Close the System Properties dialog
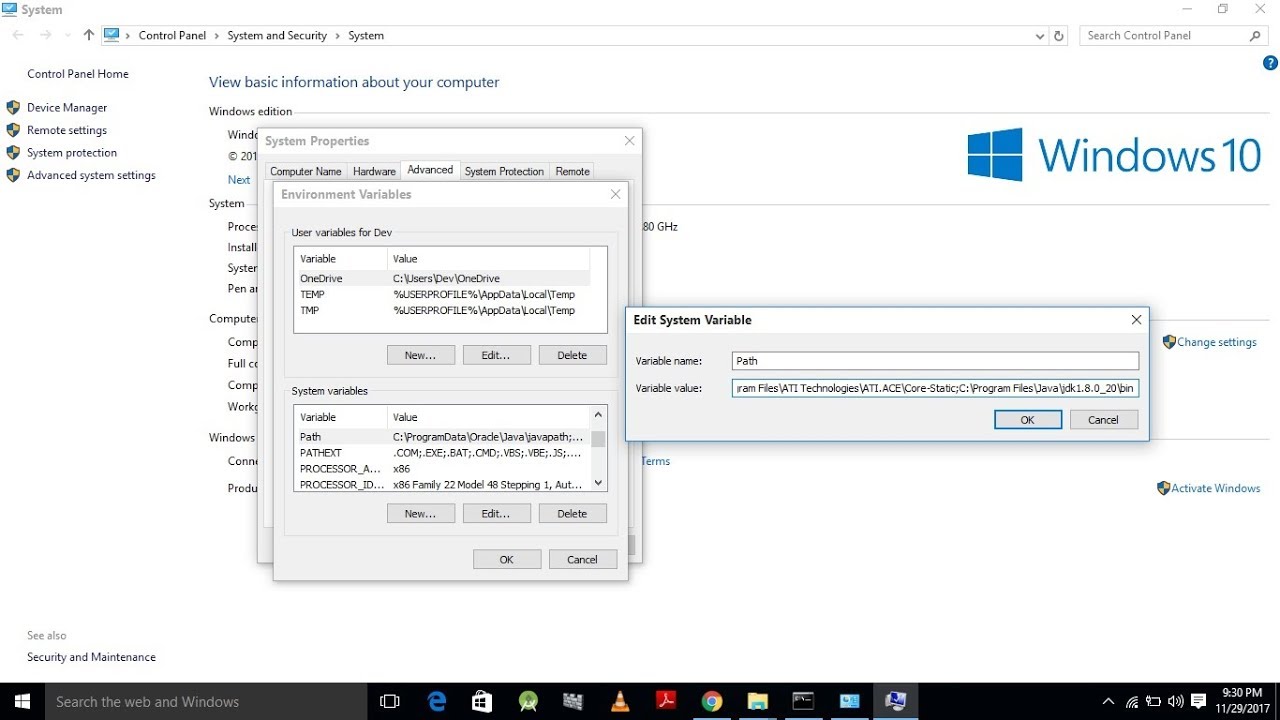The image size is (1280, 720). click(629, 141)
